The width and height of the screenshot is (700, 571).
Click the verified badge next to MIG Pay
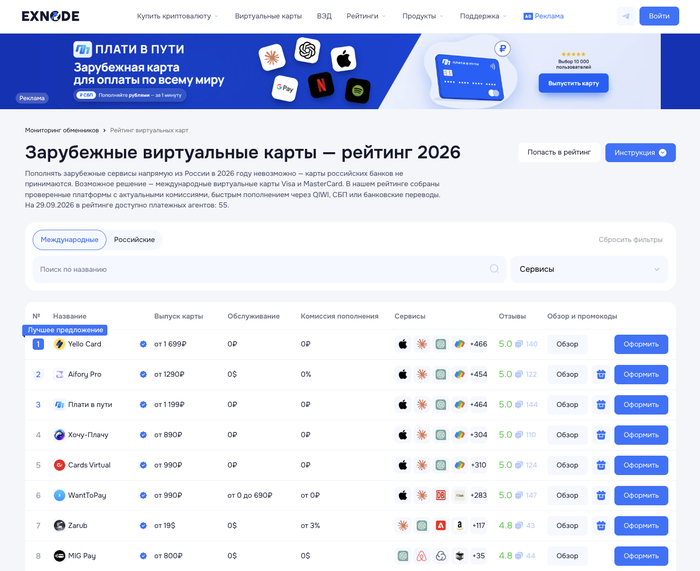tap(143, 556)
